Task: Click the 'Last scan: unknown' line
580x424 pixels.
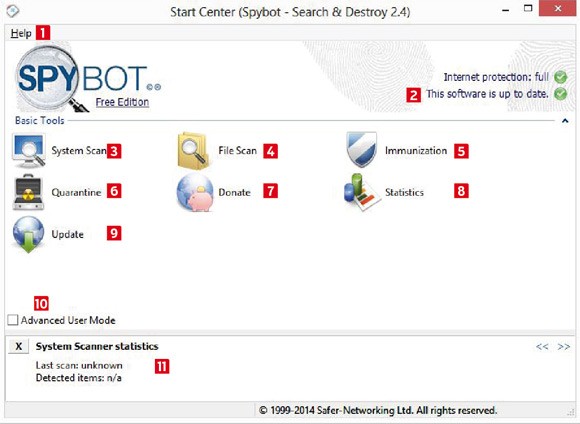Action: (79, 366)
